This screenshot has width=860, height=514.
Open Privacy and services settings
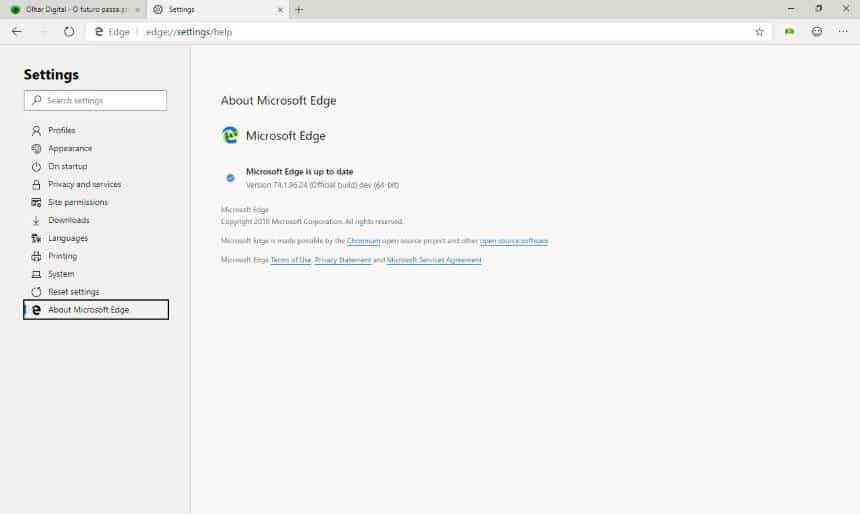click(84, 184)
